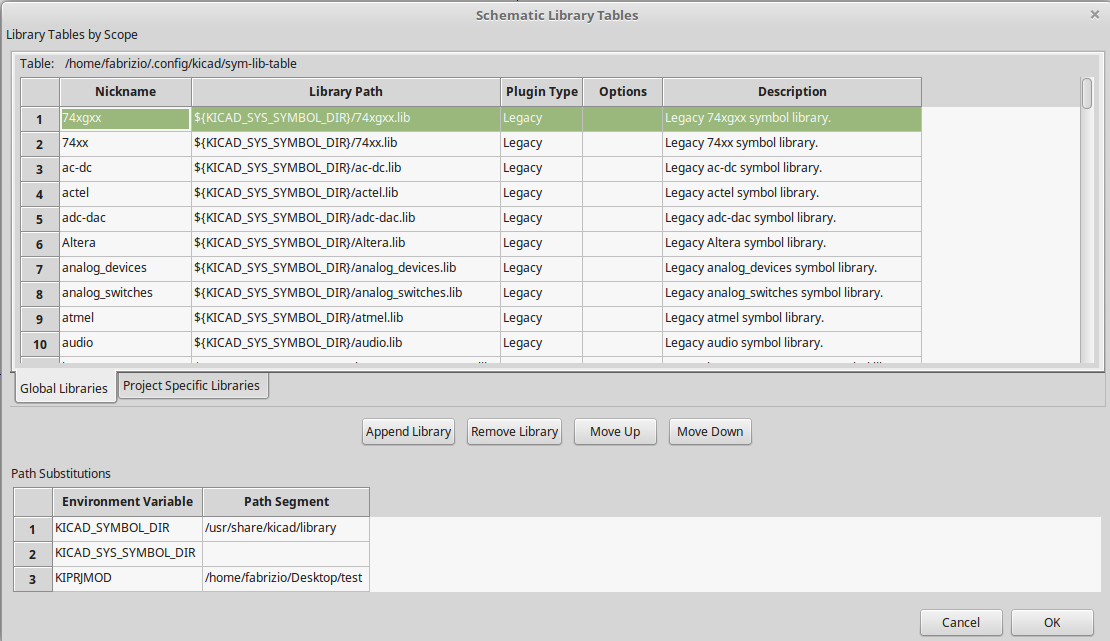
Task: Select row header number 6 for Altera
Action: [40, 244]
